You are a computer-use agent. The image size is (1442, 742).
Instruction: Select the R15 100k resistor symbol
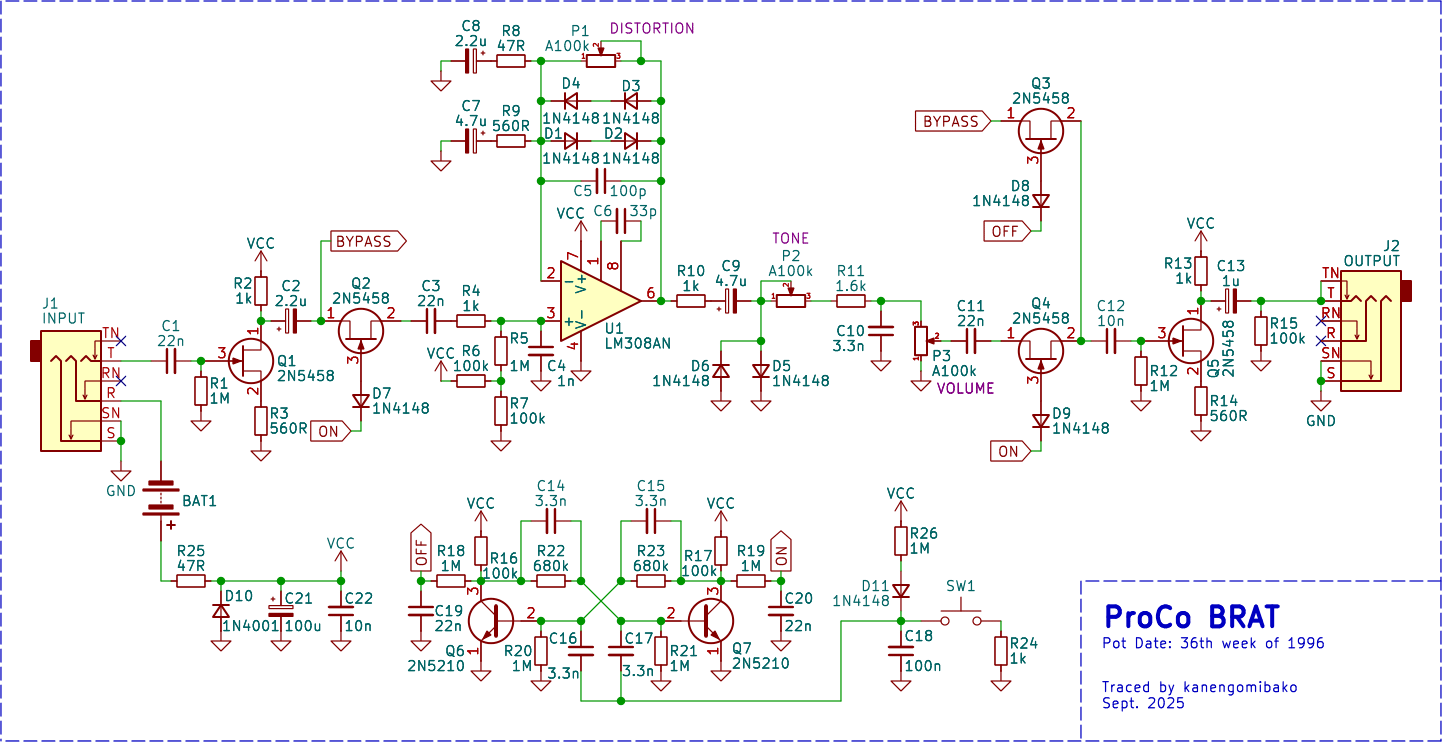click(1260, 330)
